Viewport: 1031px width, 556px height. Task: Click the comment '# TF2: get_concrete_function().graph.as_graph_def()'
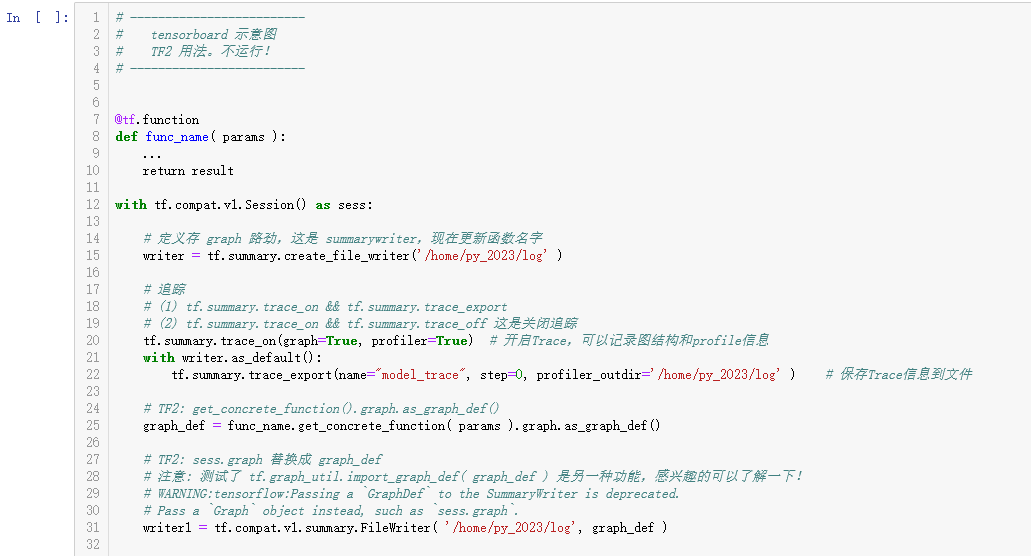click(322, 409)
